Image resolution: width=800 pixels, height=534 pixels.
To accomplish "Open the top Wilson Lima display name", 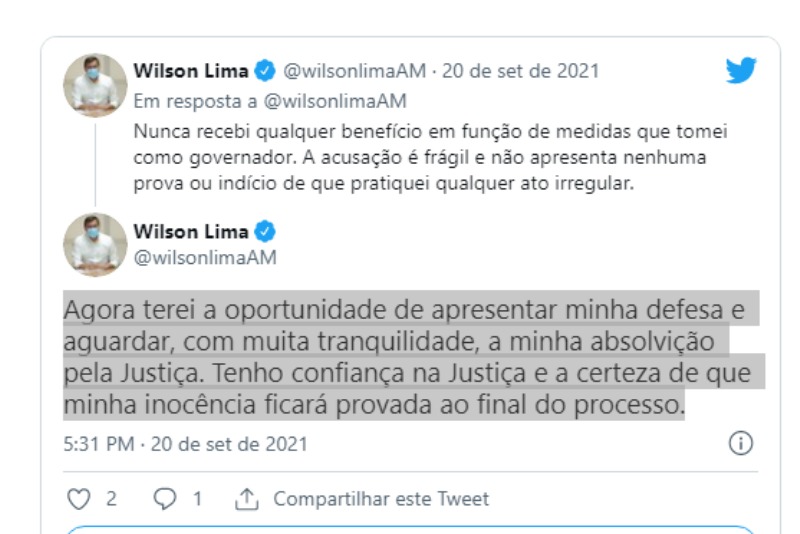I will pyautogui.click(x=191, y=70).
